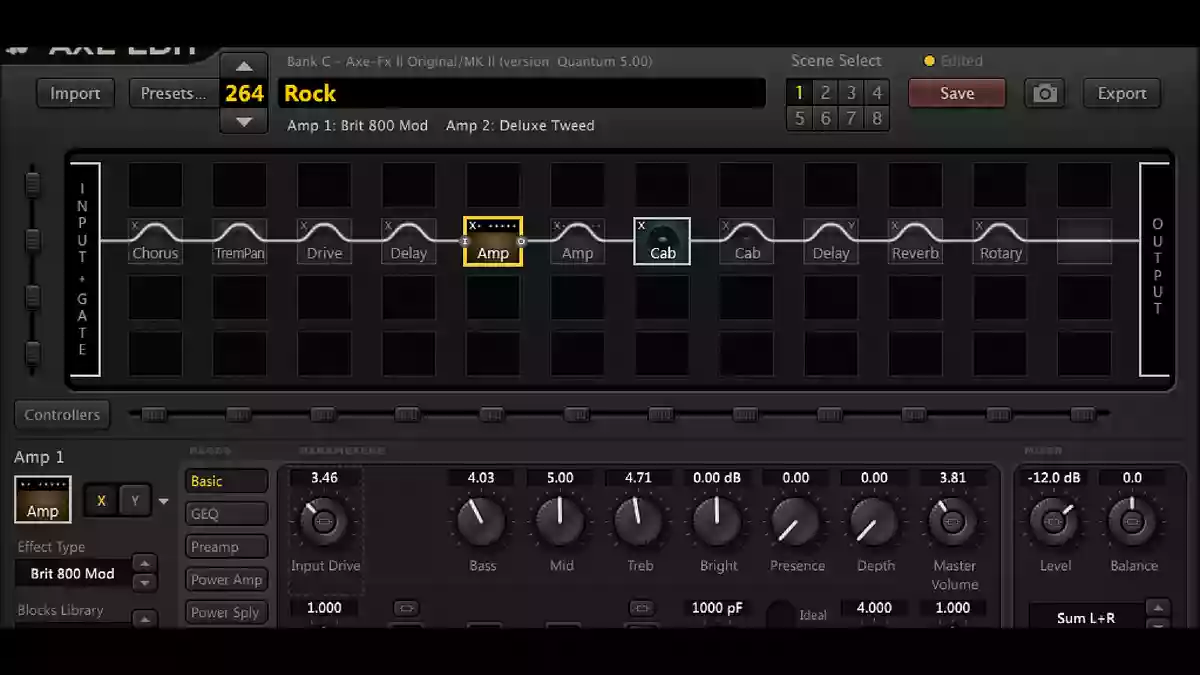
Task: Click the Treb knob
Action: point(638,521)
